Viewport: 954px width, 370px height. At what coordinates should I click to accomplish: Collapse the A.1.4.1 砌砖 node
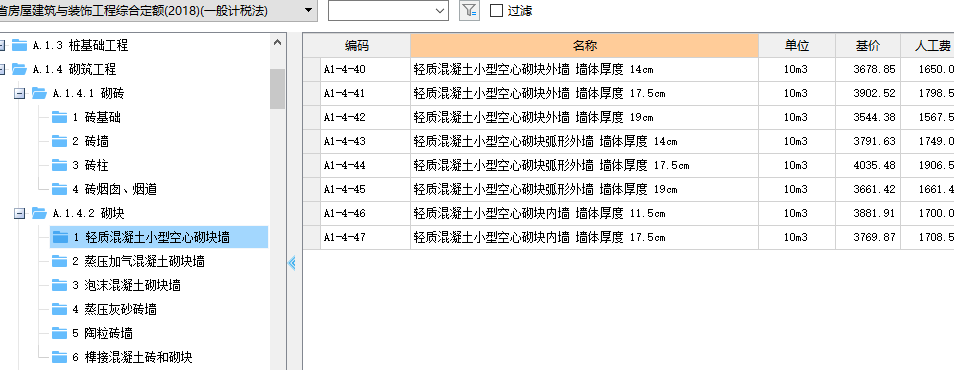(x=19, y=93)
